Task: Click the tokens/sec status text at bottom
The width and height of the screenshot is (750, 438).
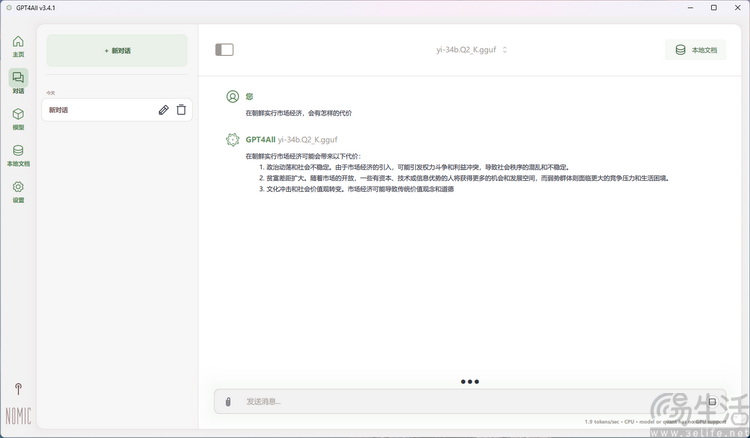Action: 655,422
